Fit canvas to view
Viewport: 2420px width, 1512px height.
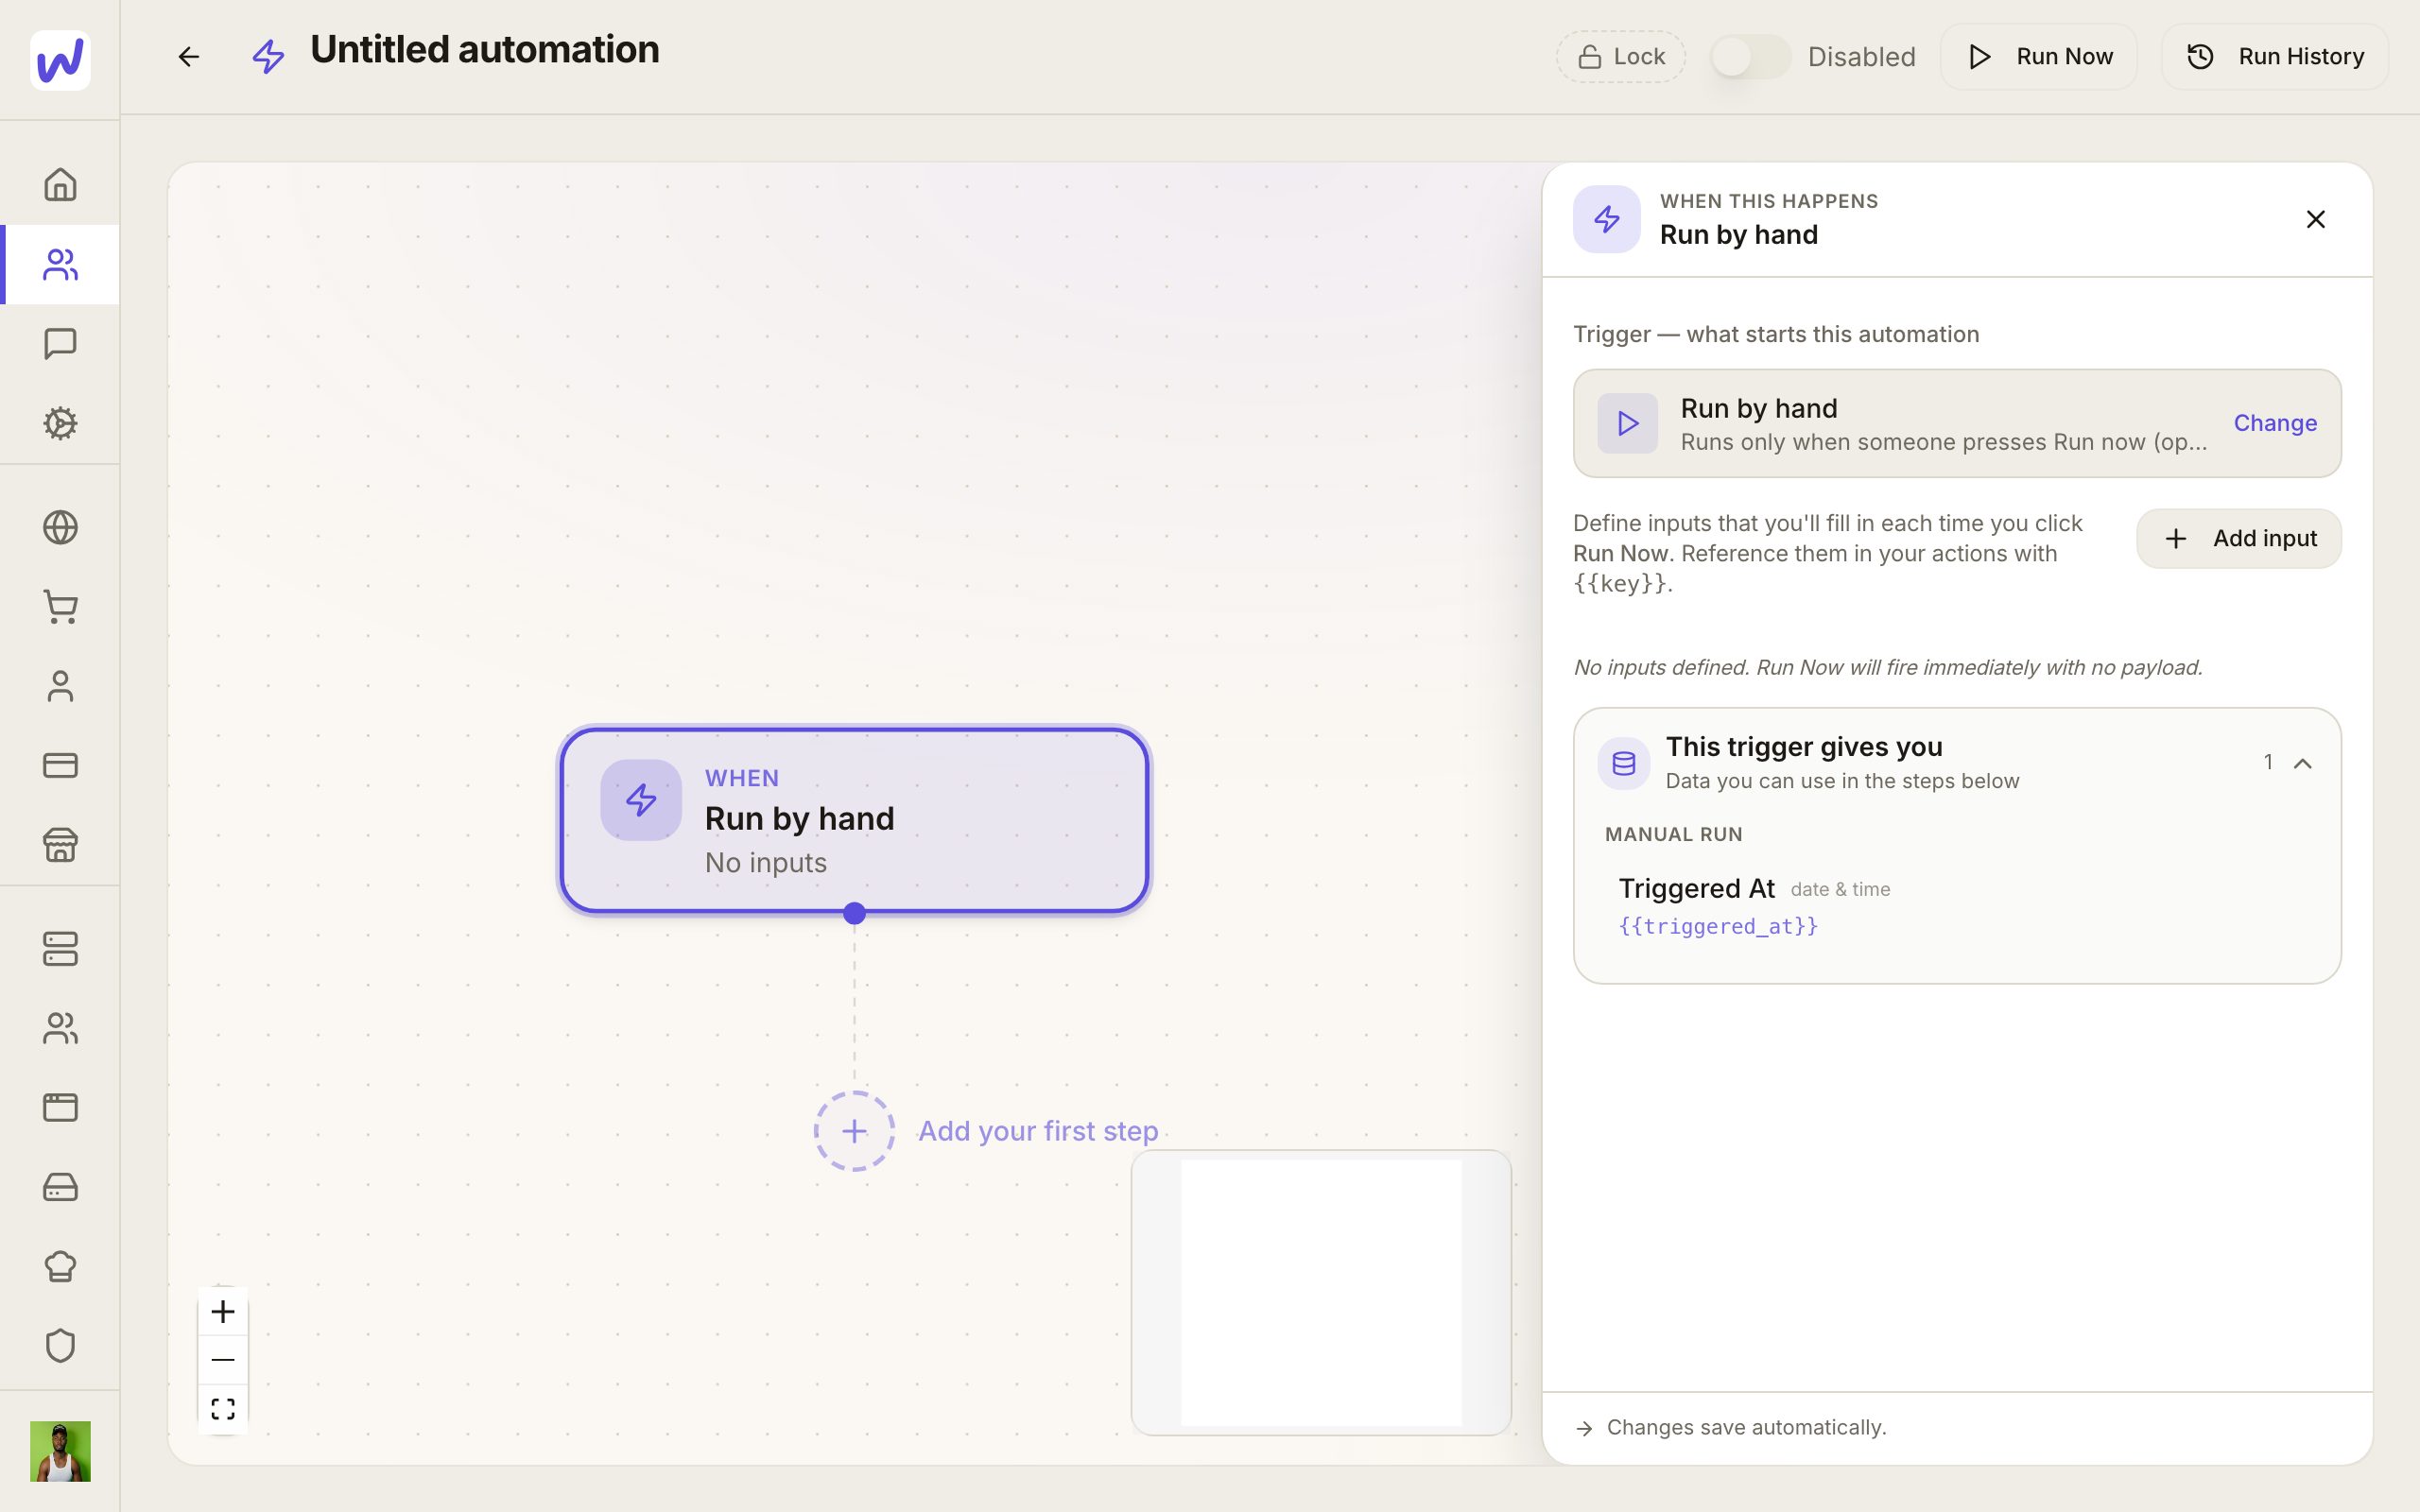tap(223, 1409)
